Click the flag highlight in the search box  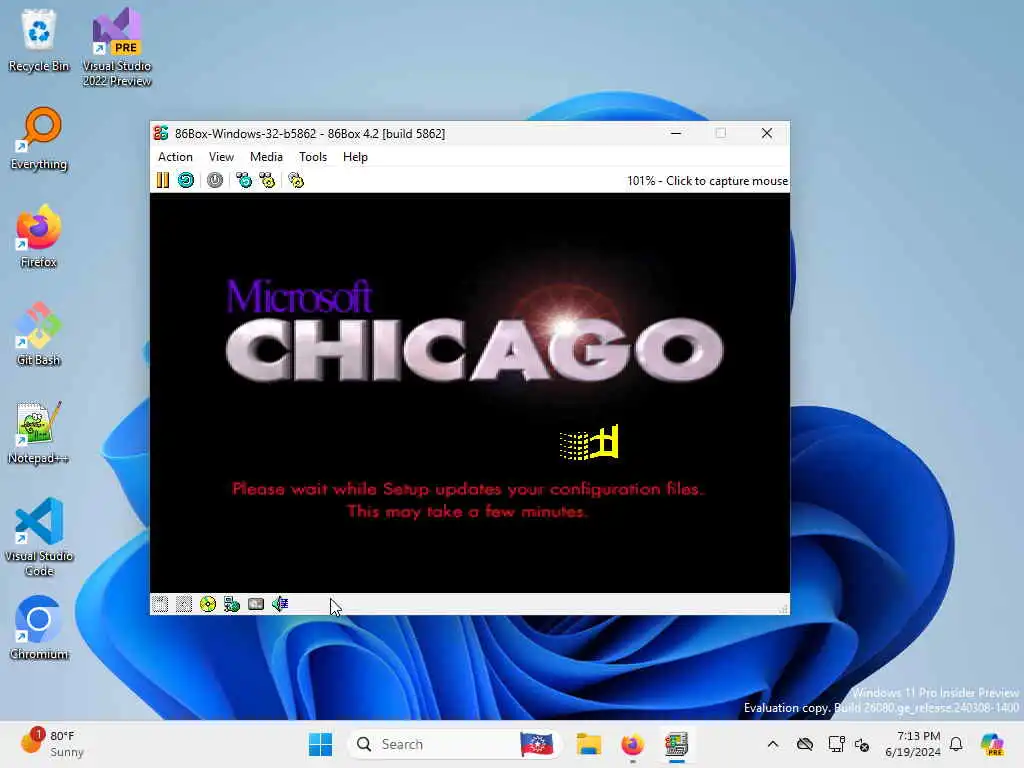(x=537, y=744)
